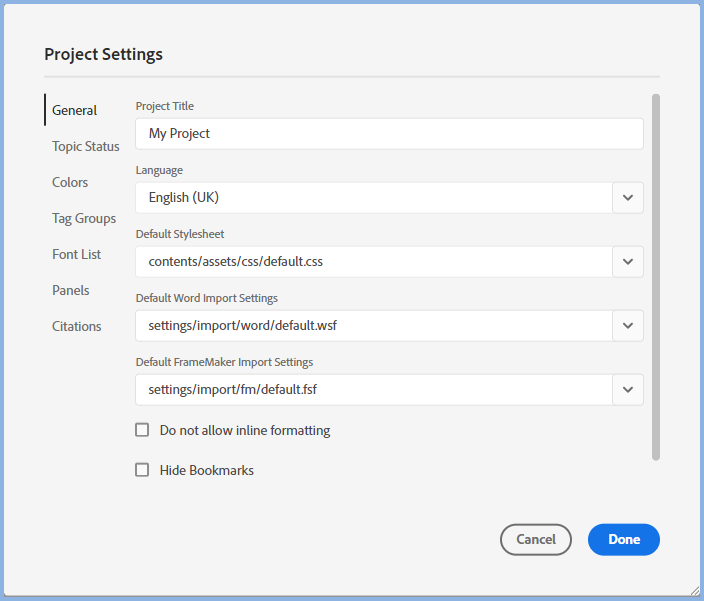Tick the Hide Bookmarks checkbox
This screenshot has width=704, height=601.
(142, 470)
